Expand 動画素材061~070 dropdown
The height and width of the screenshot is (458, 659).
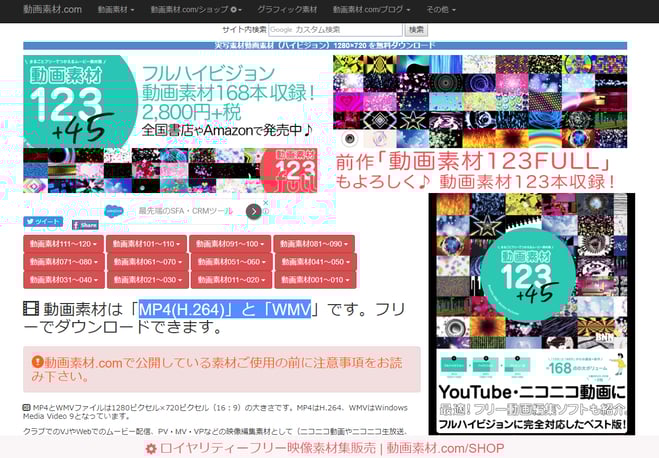click(148, 262)
